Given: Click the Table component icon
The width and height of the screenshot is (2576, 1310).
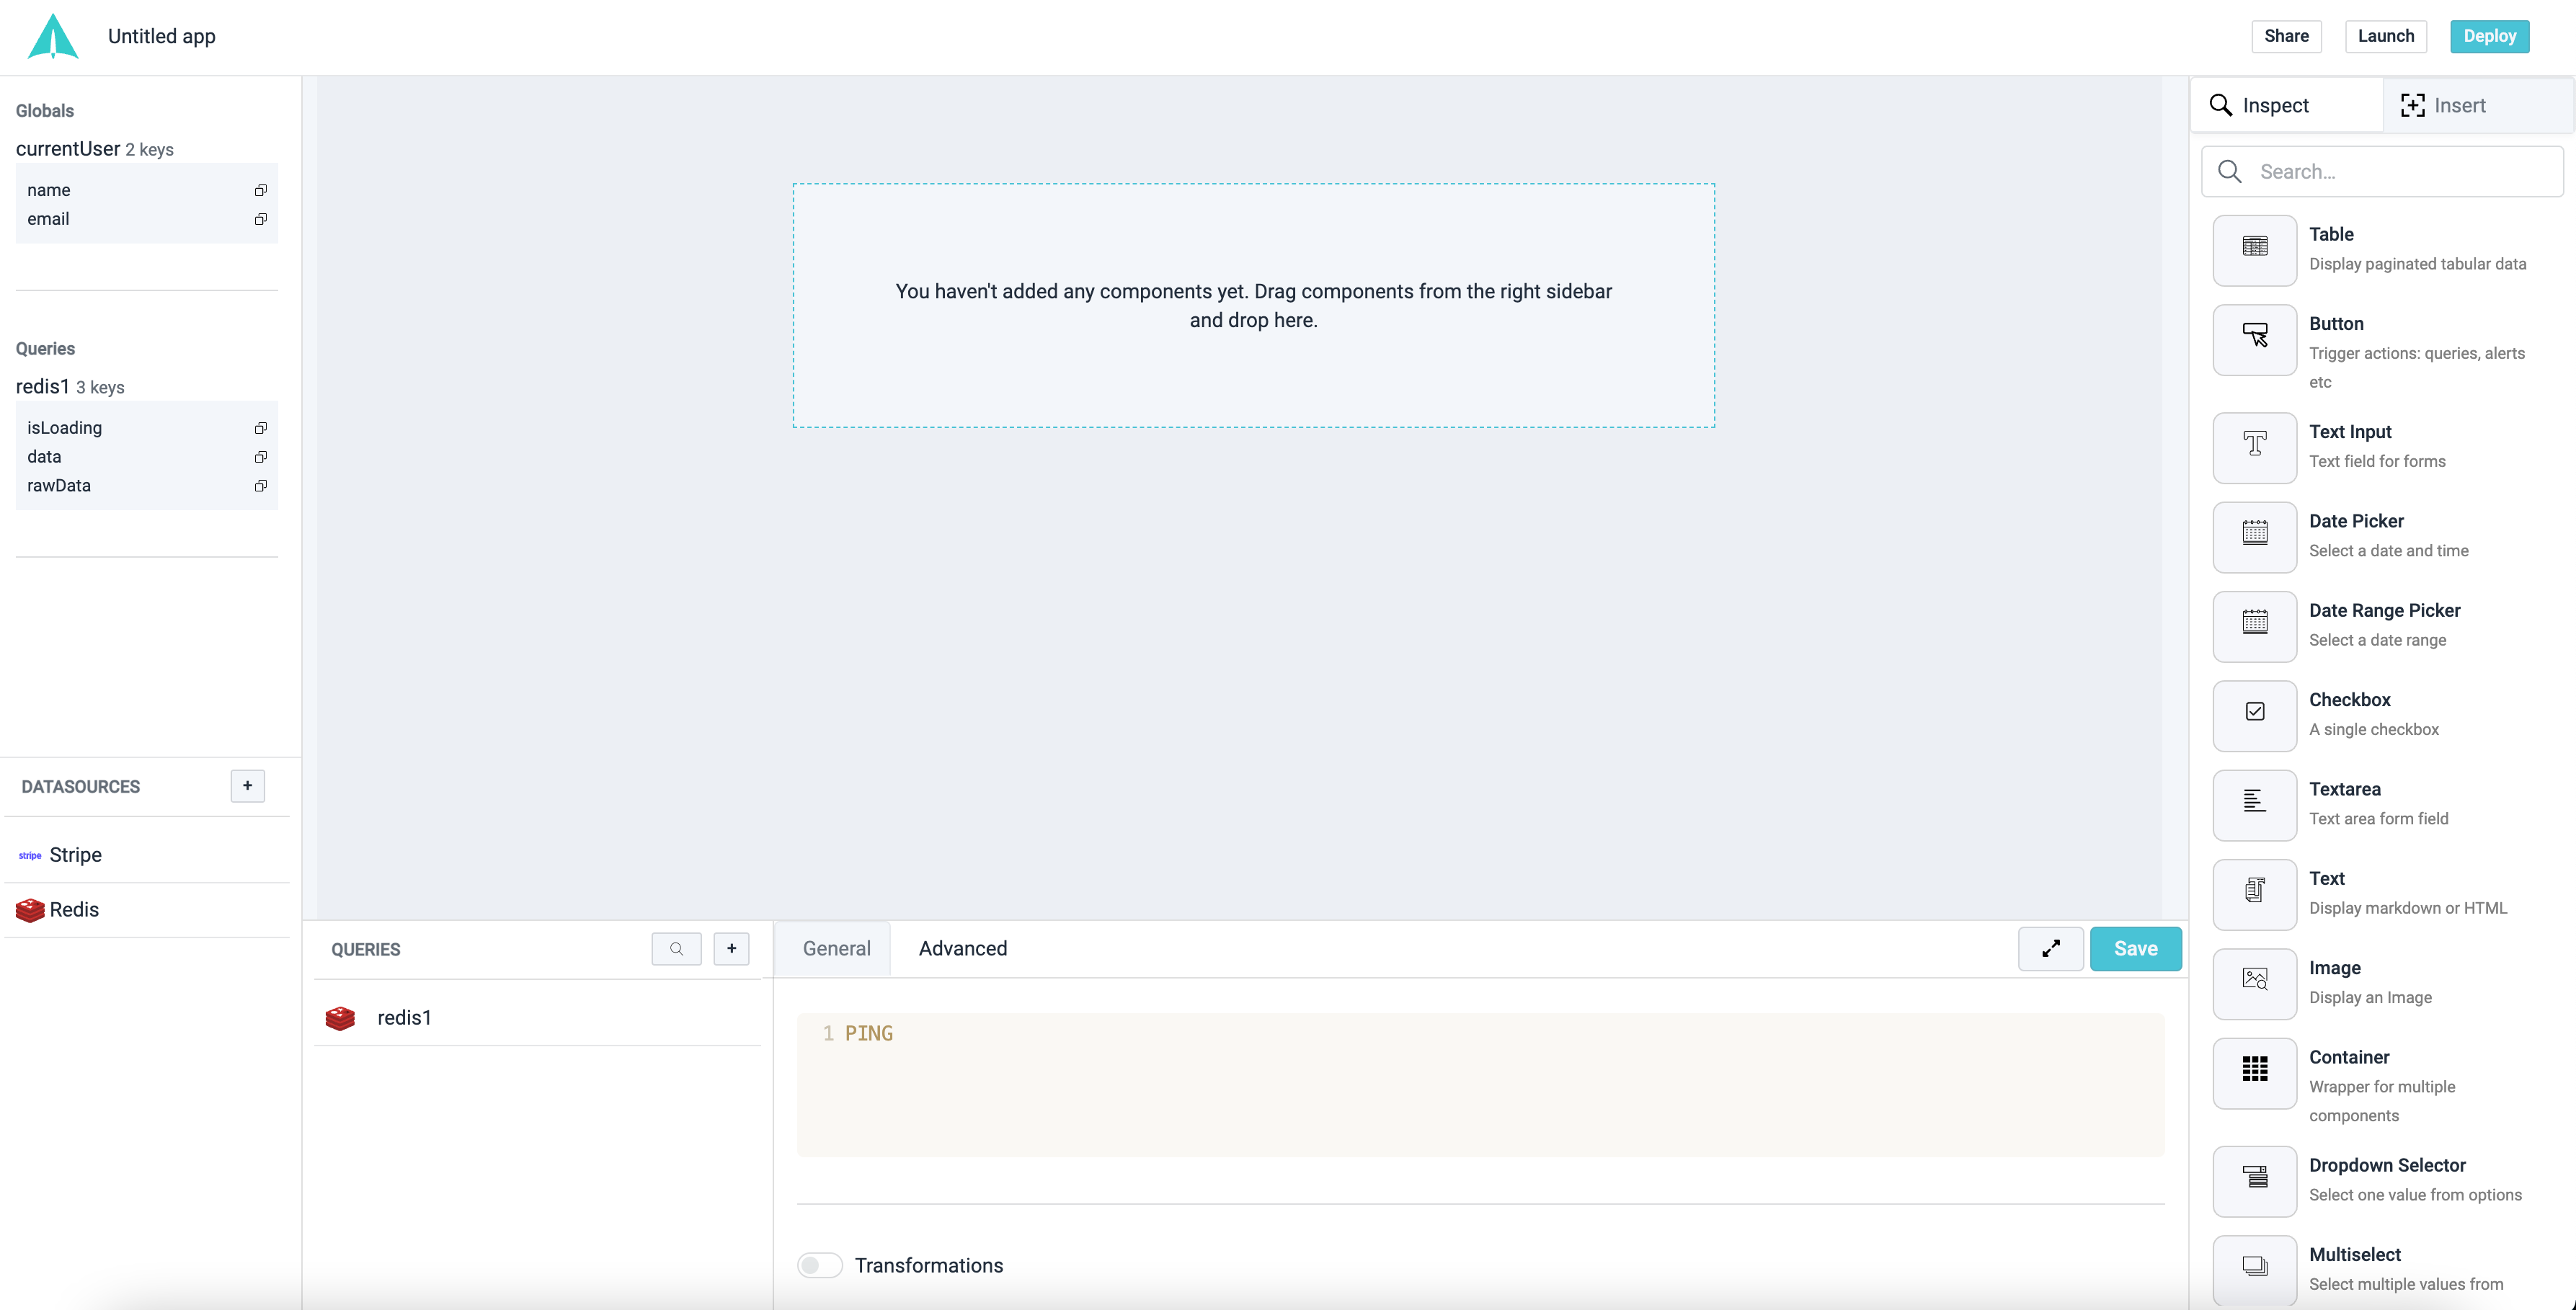Looking at the screenshot, I should point(2254,248).
